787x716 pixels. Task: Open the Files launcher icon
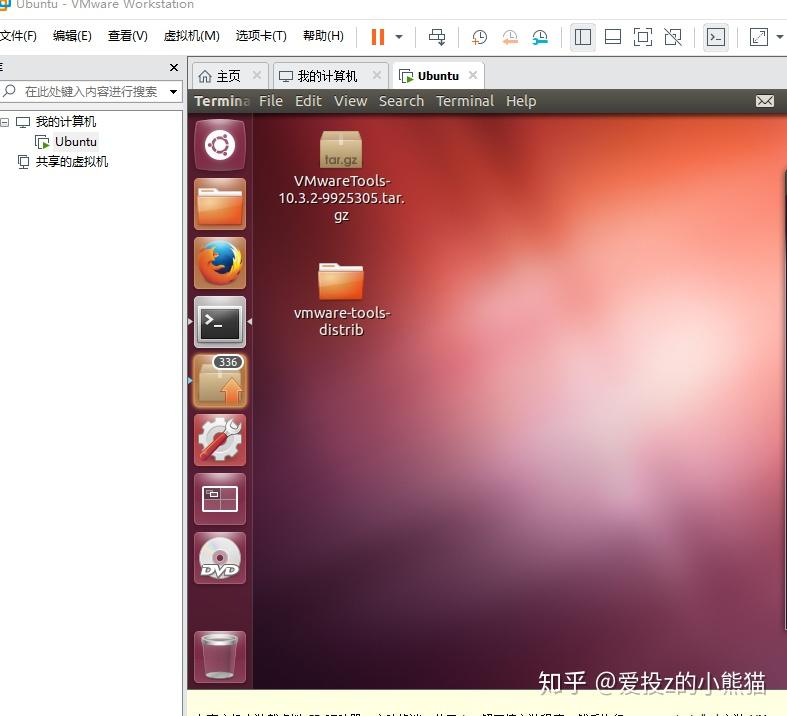220,204
